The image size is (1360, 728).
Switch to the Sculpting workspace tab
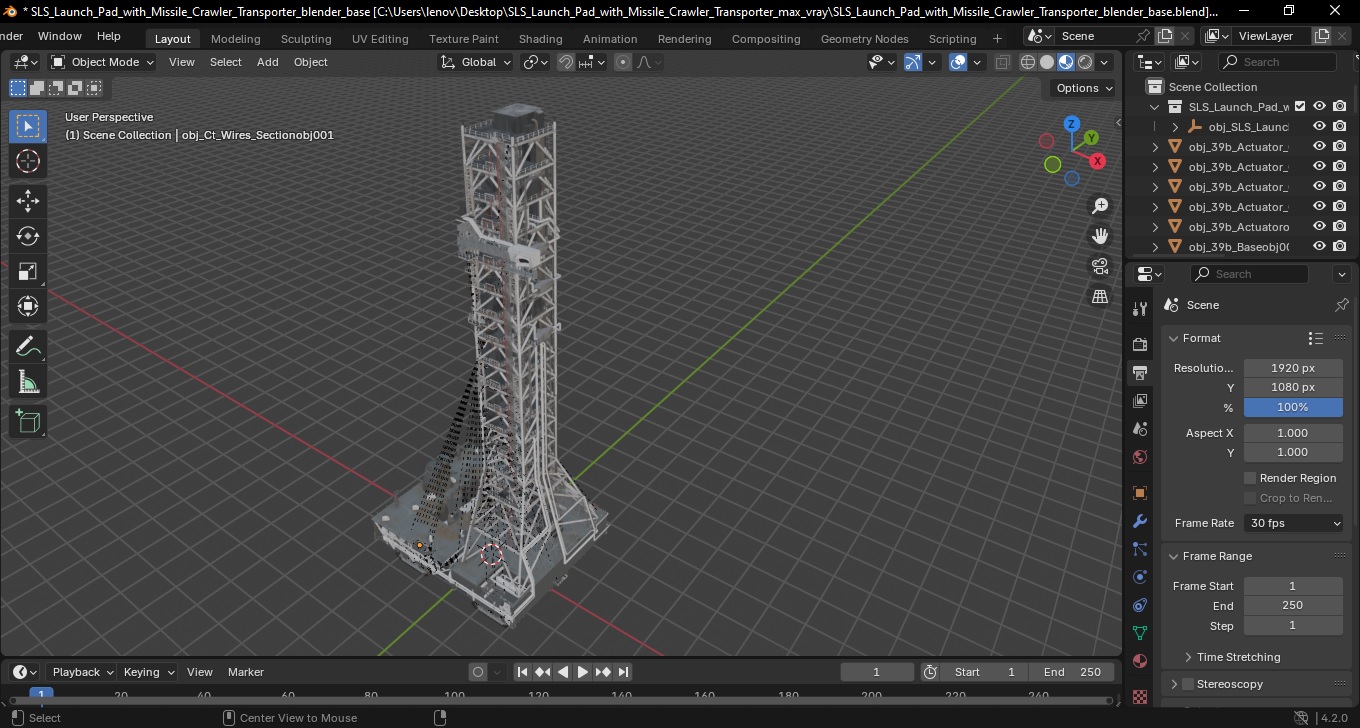(306, 39)
